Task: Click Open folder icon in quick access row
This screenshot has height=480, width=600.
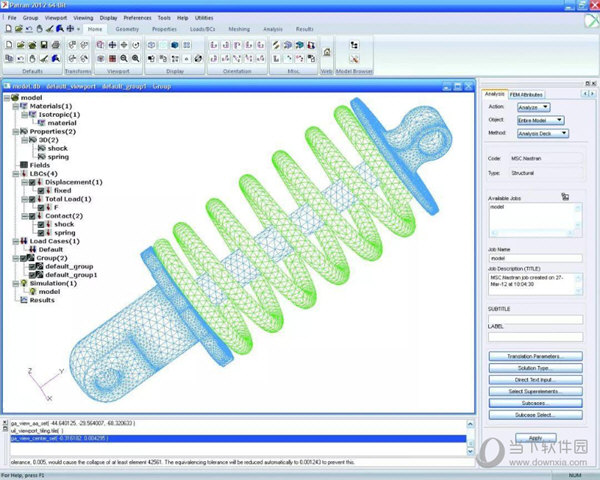Action: [x=18, y=29]
